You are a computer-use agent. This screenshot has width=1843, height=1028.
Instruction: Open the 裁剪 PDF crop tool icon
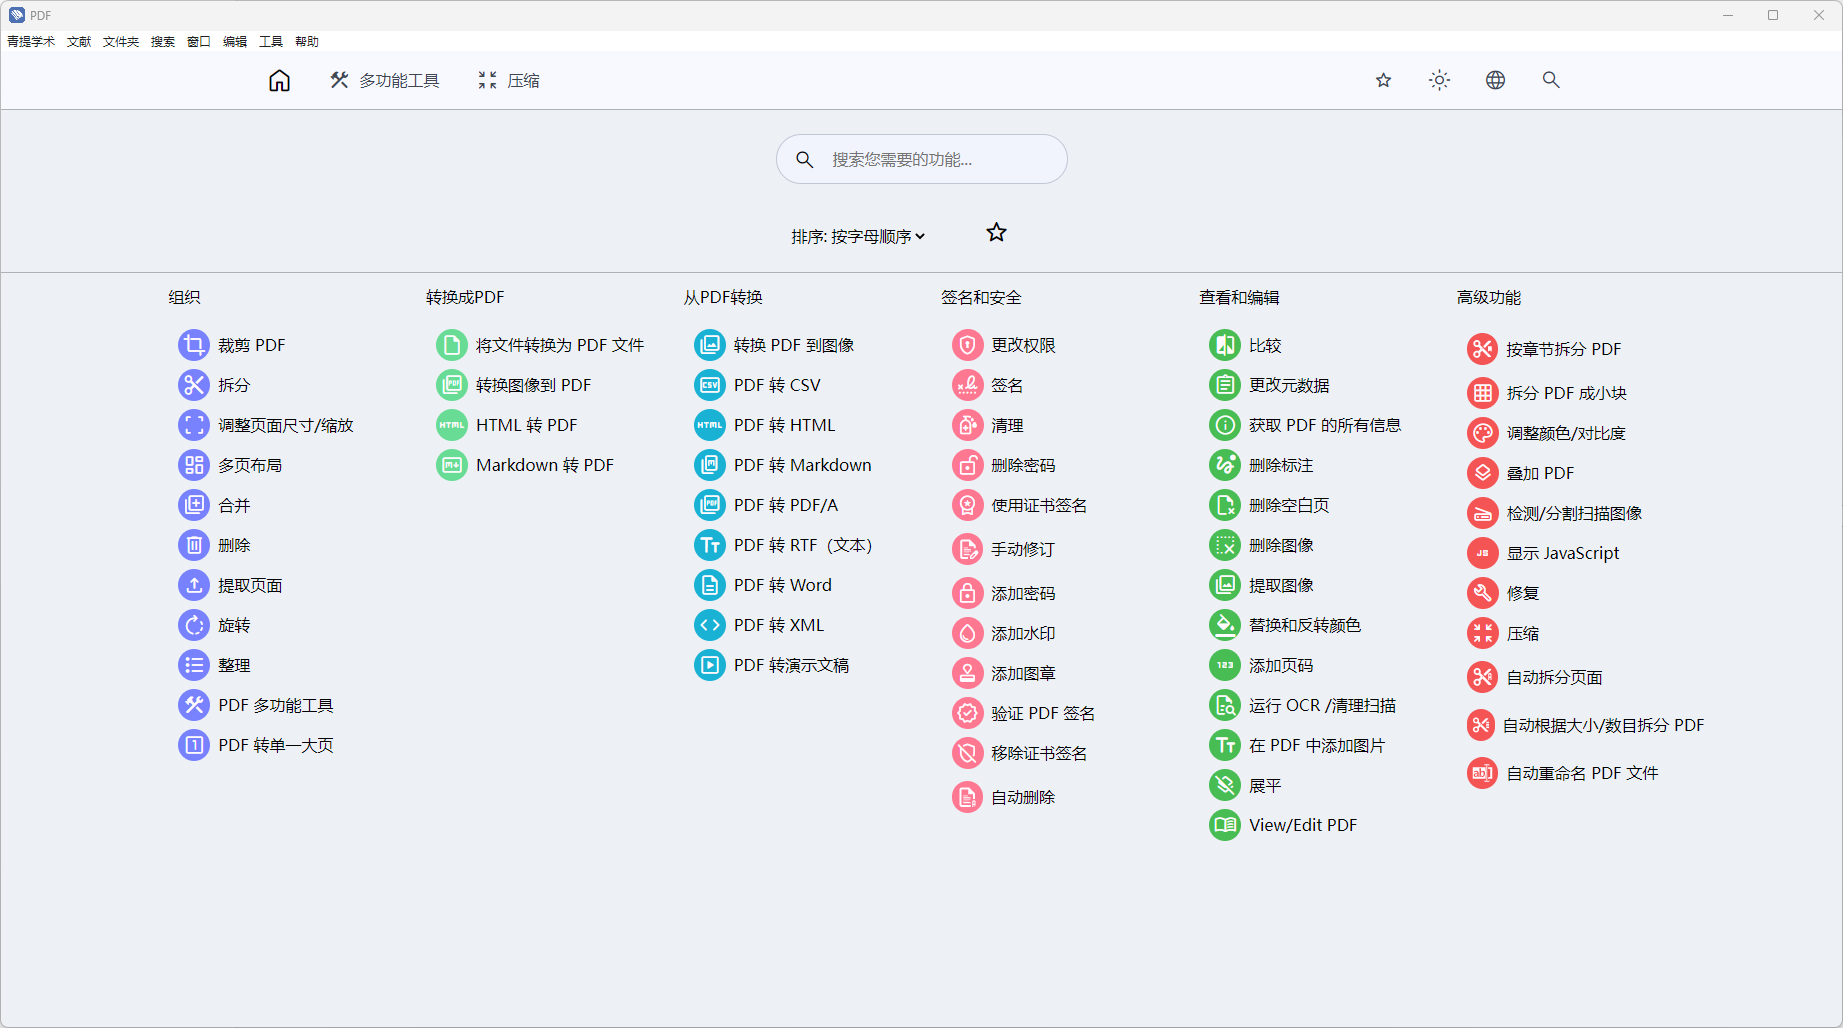pos(194,345)
